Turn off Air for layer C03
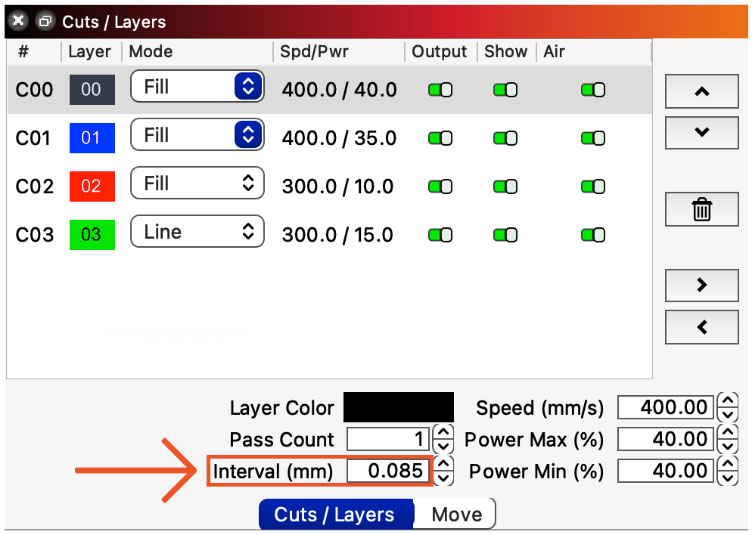This screenshot has height=535, width=754. (x=593, y=235)
